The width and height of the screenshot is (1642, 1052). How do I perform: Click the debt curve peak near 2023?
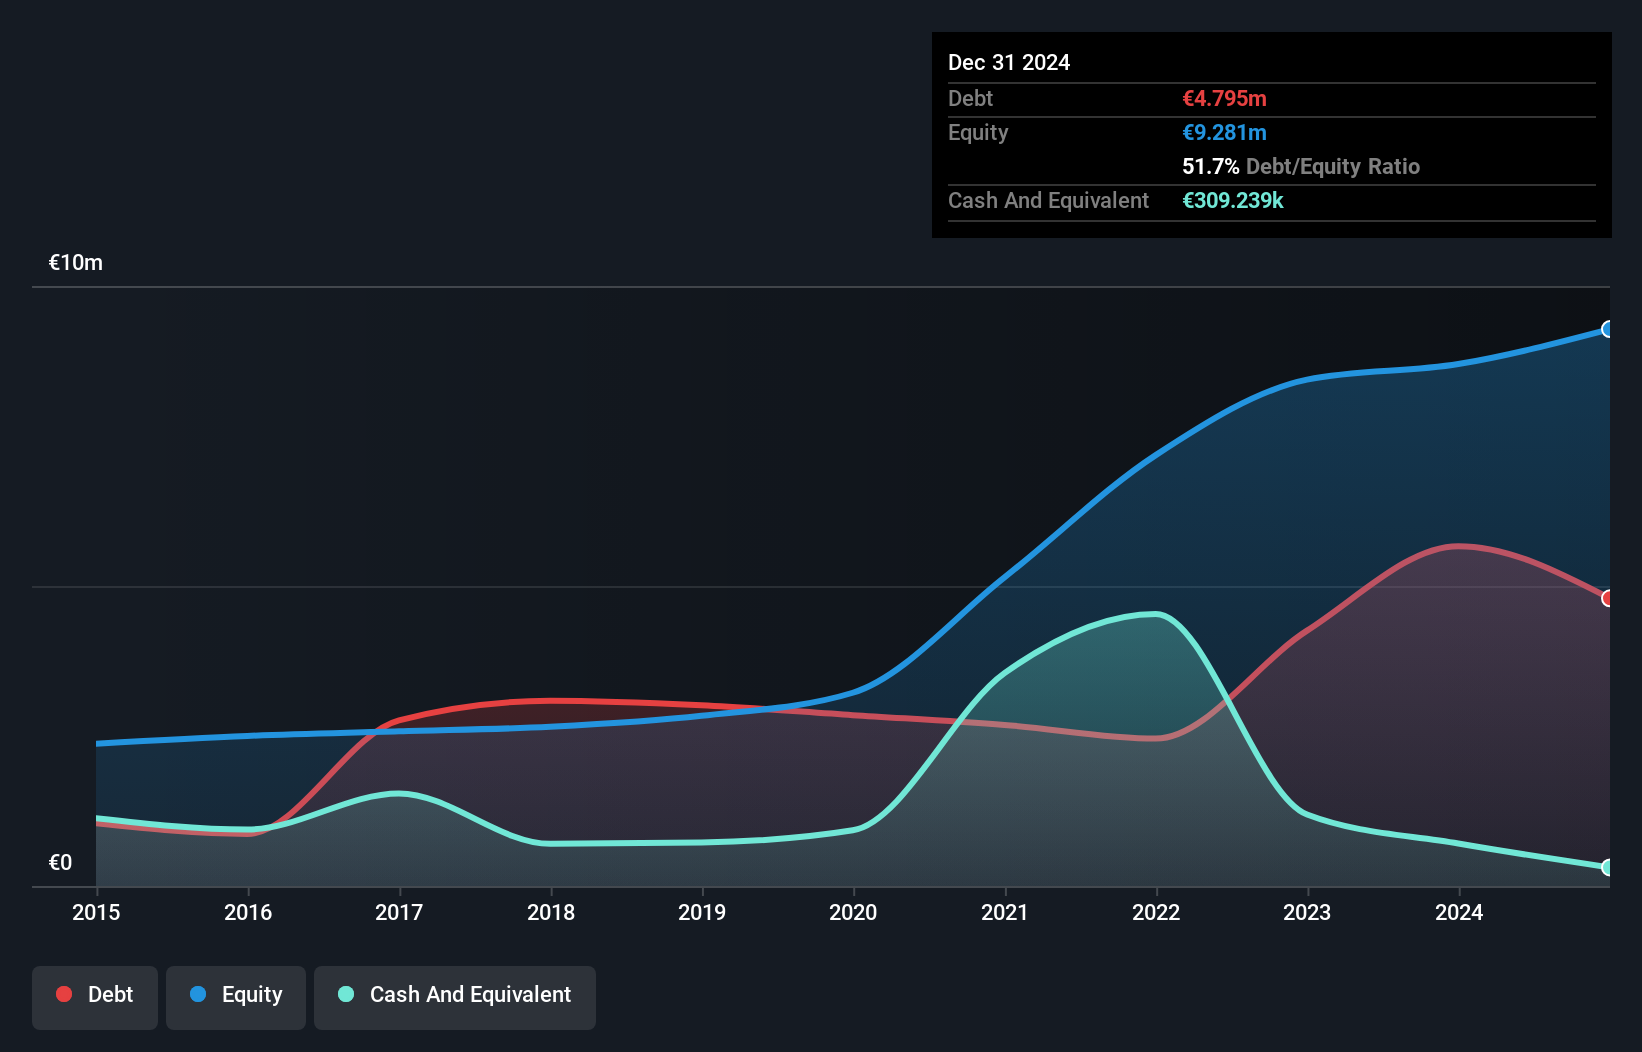pos(1458,546)
